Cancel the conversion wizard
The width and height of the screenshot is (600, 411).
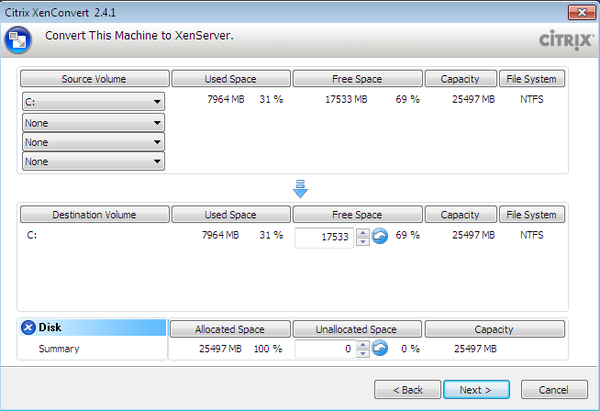553,389
